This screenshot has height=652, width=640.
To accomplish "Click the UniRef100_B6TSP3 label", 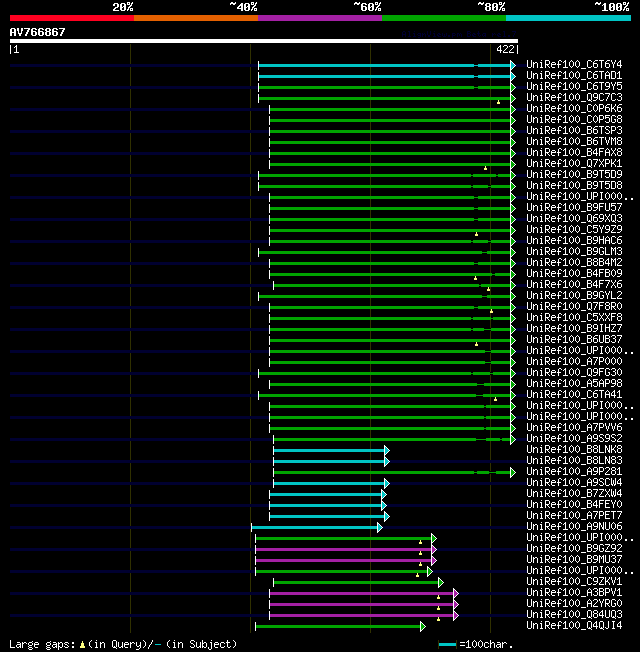I will point(574,131).
